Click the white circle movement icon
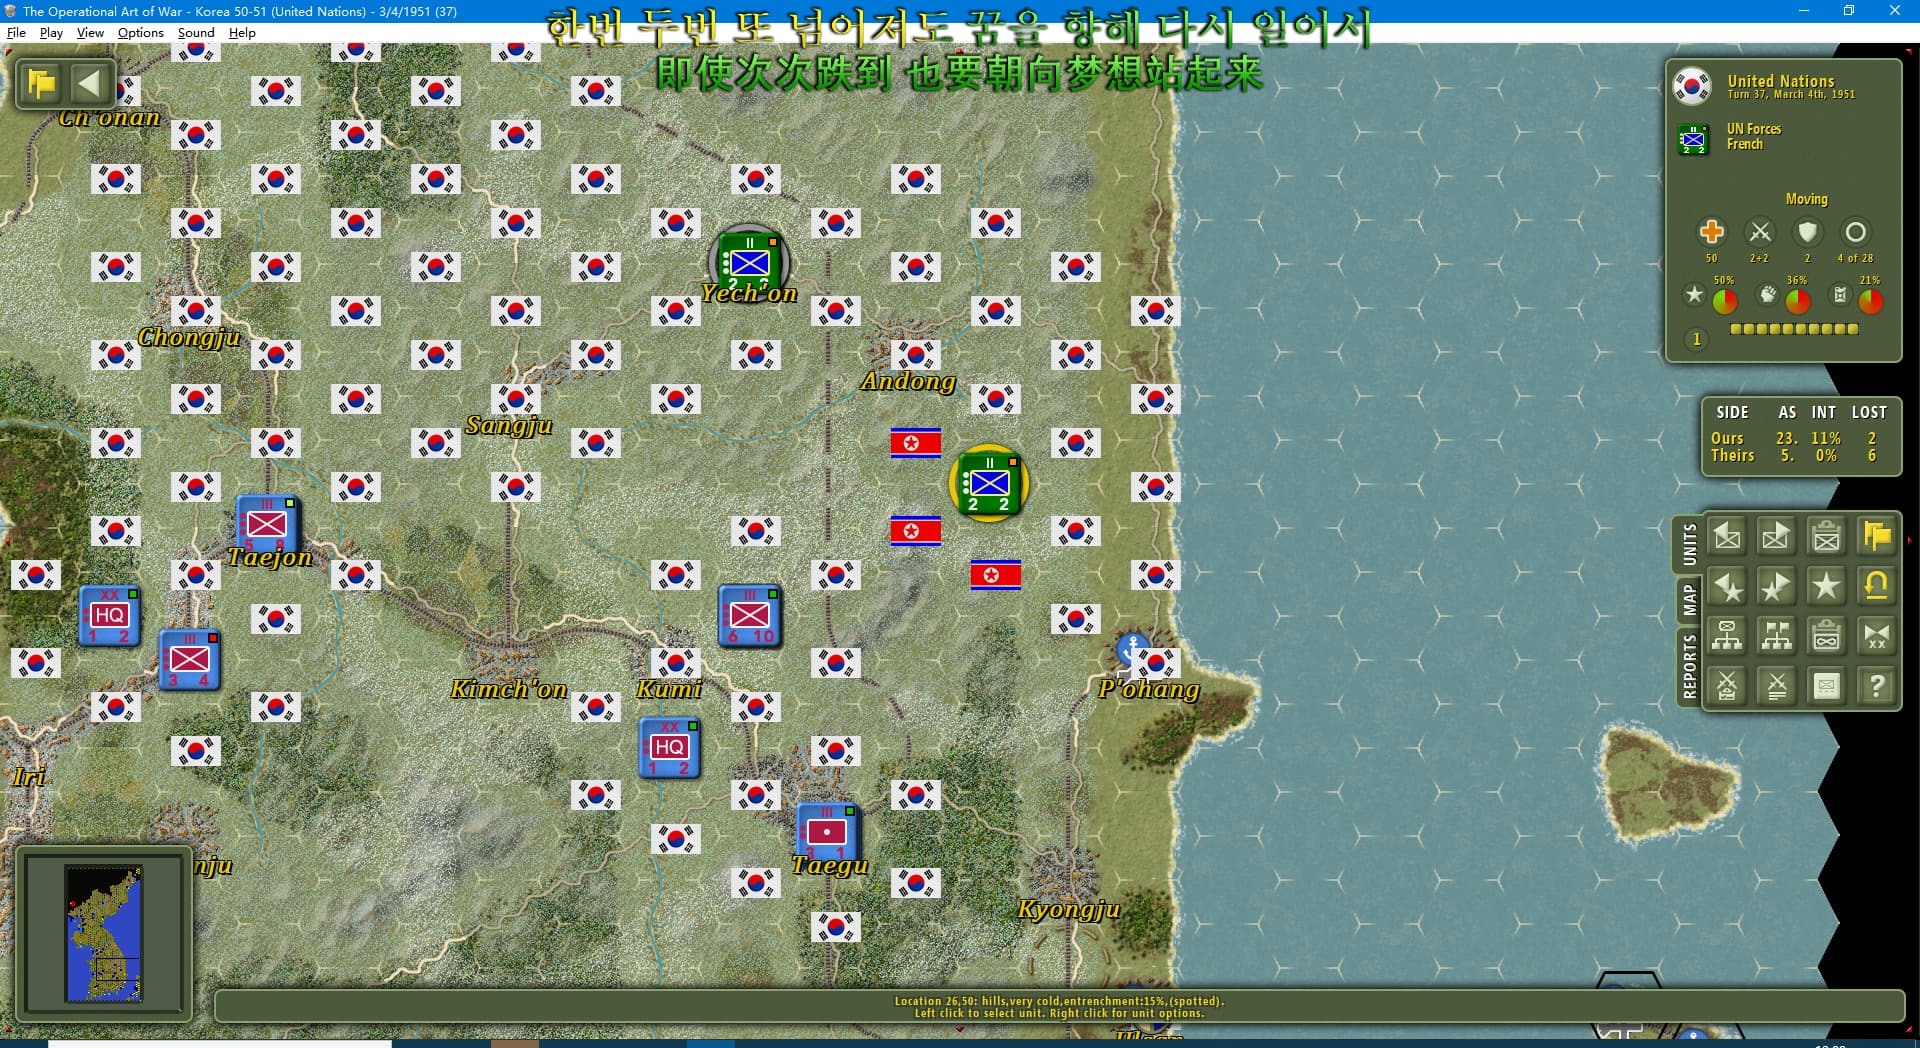Viewport: 1920px width, 1048px height. coord(1855,232)
